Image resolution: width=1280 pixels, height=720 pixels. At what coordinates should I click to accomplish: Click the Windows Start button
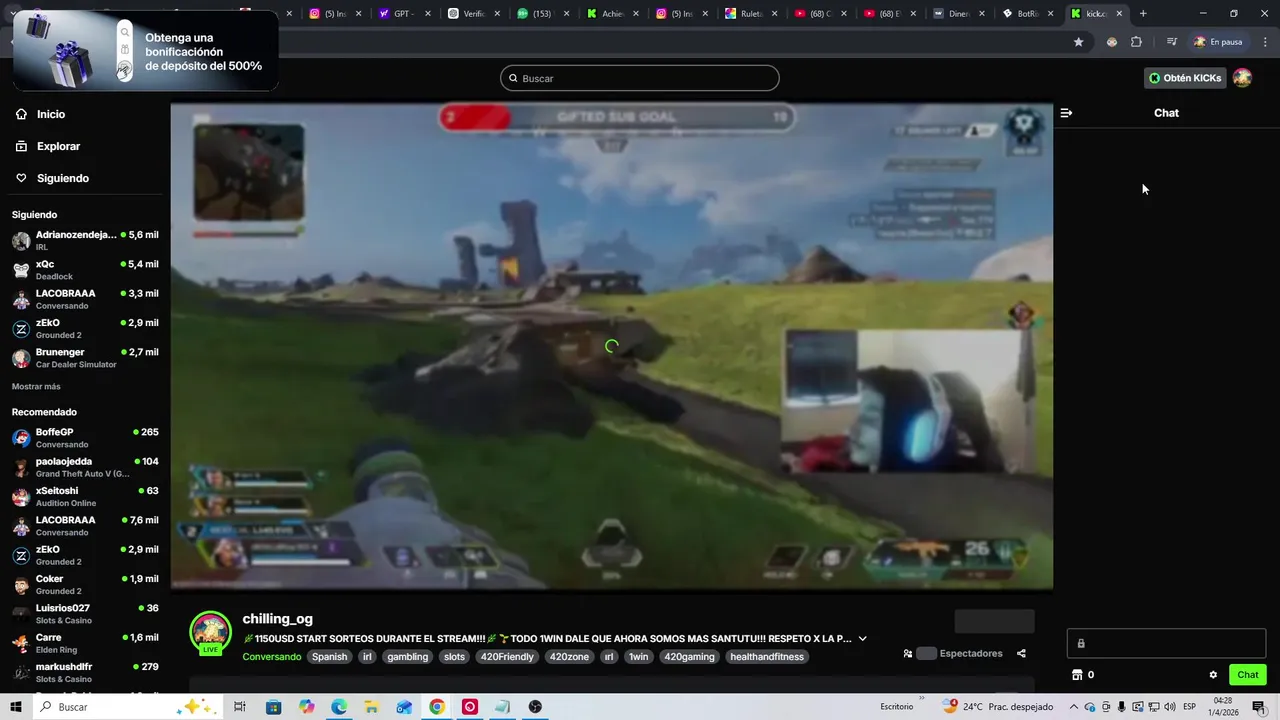tap(16, 707)
